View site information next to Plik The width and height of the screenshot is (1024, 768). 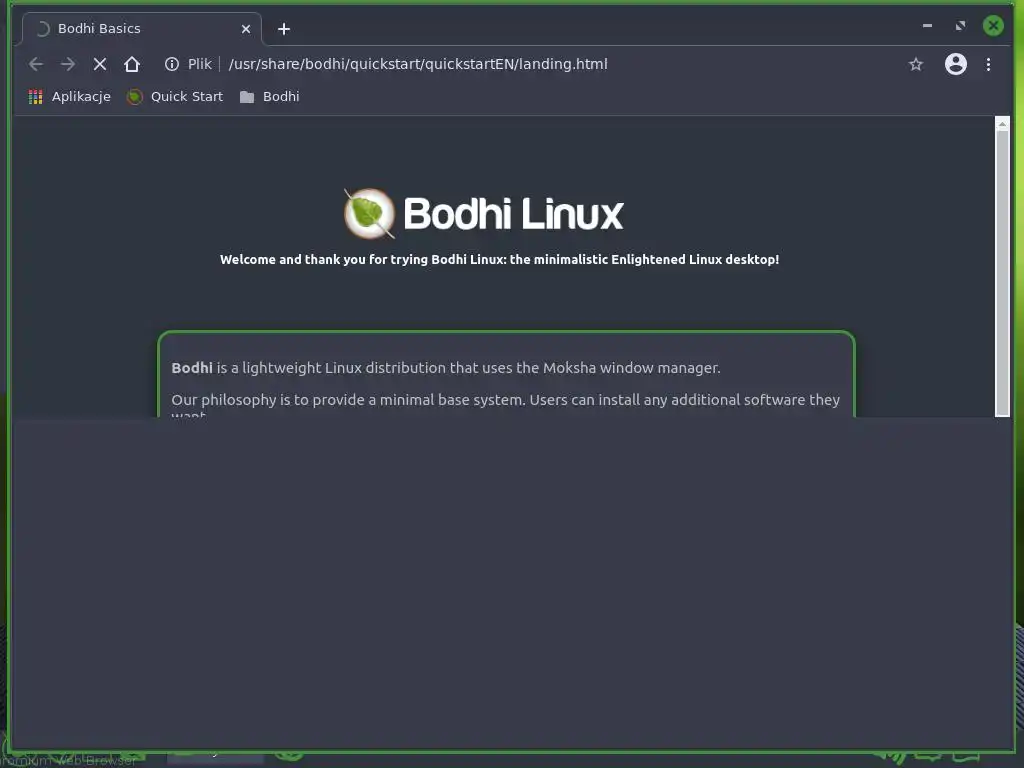(172, 64)
